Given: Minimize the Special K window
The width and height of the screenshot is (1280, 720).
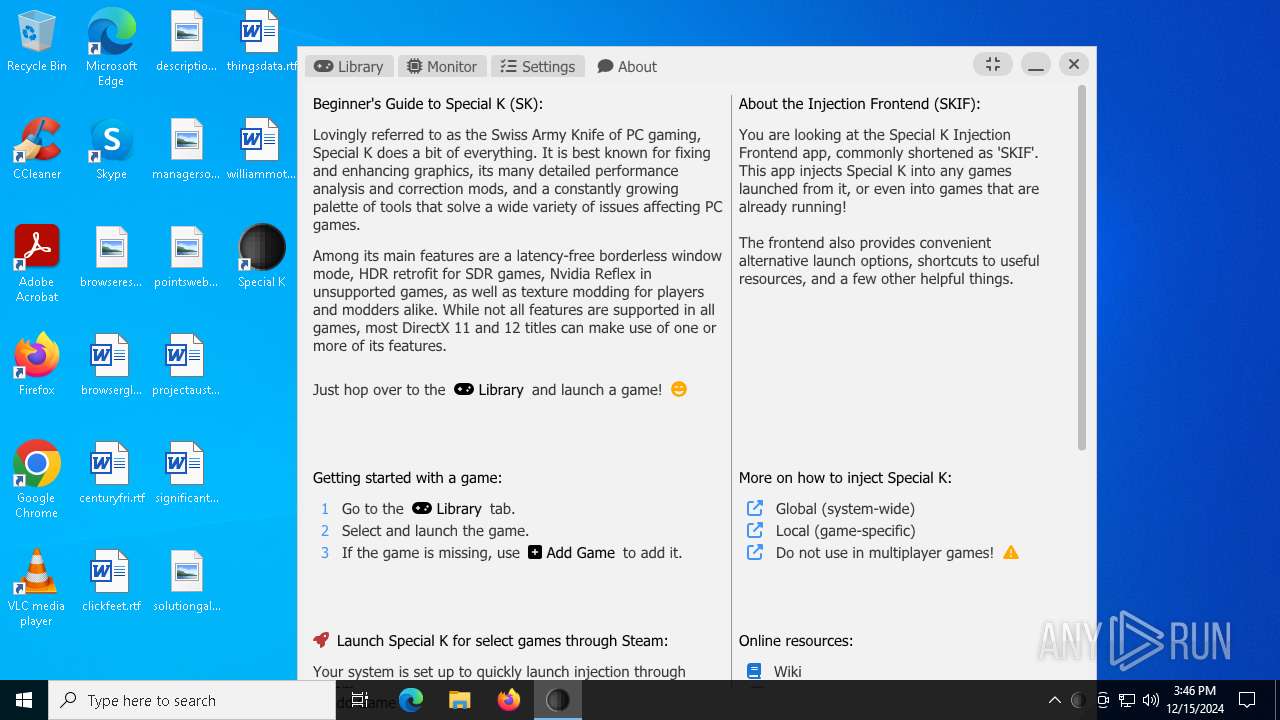Looking at the screenshot, I should (x=1036, y=64).
